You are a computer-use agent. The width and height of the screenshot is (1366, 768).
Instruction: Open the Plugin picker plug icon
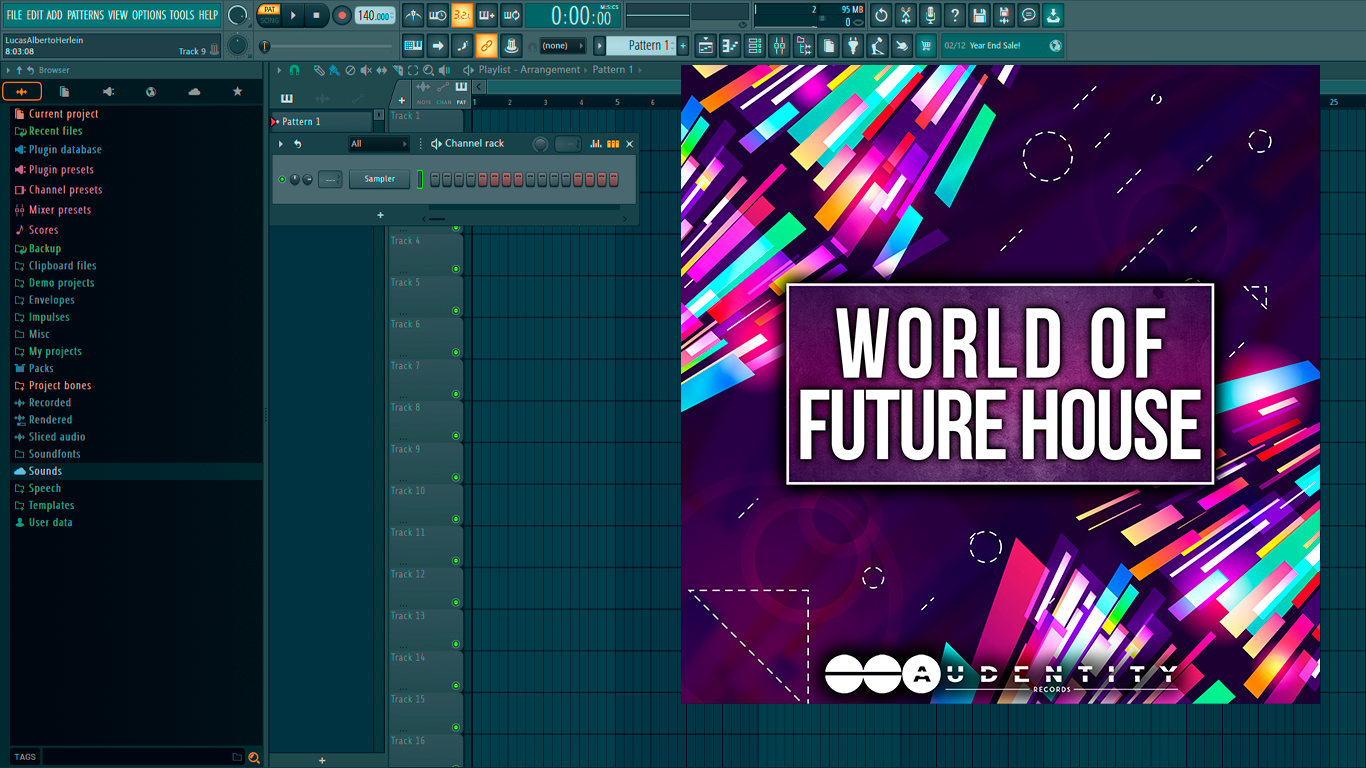(853, 45)
